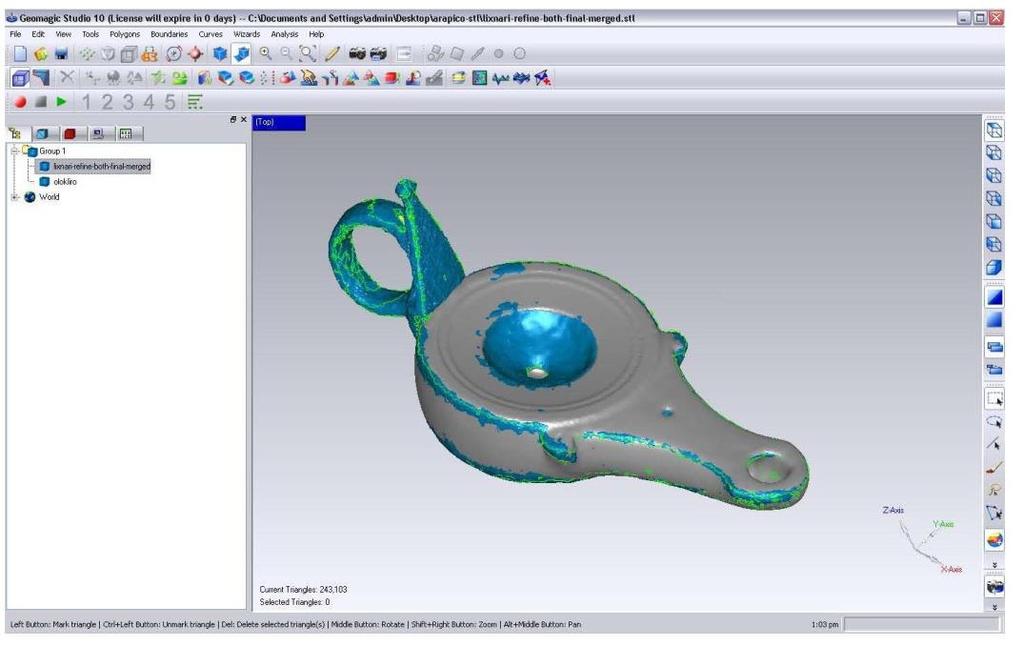Click the first camera capture icon
Image resolution: width=1023 pixels, height=646 pixels.
point(357,54)
